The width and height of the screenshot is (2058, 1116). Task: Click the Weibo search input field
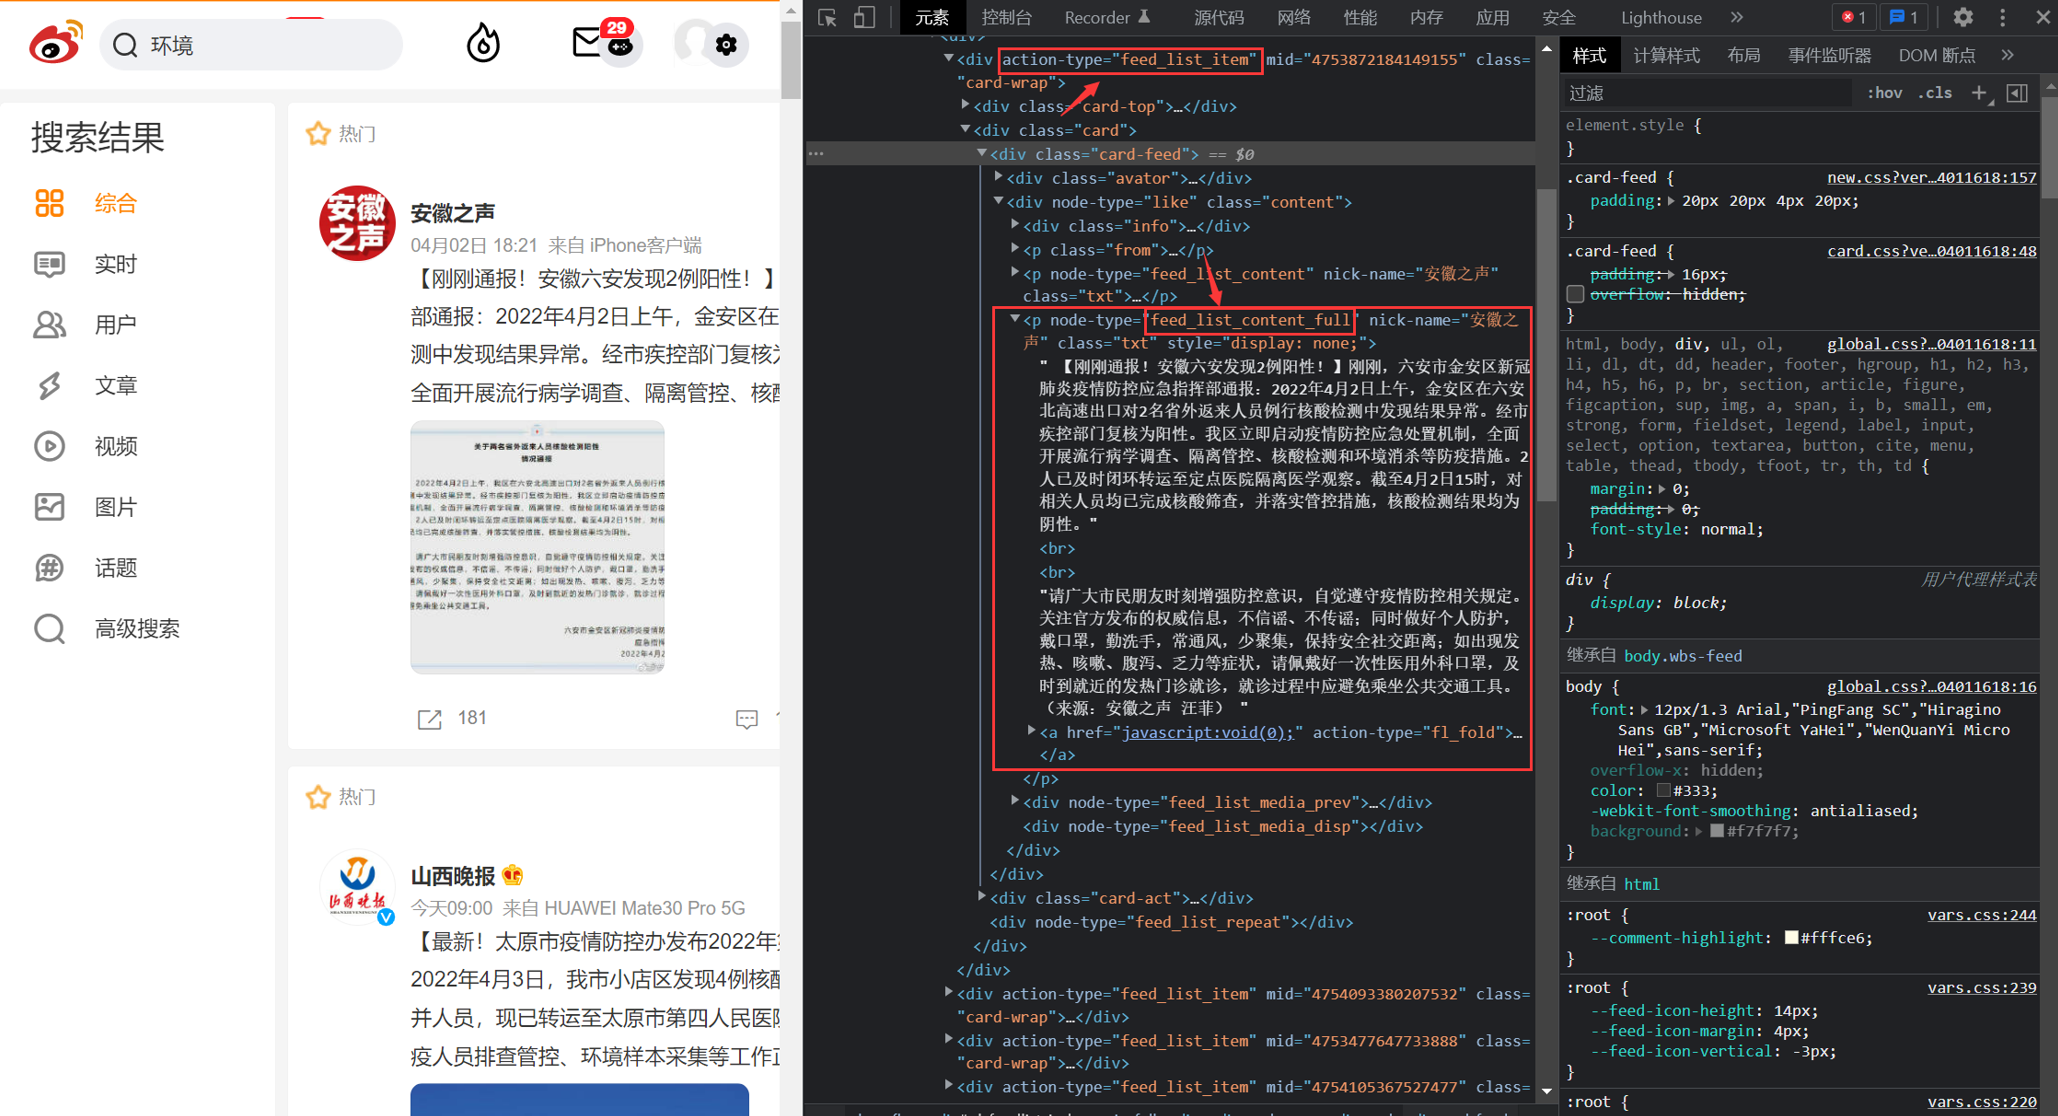click(250, 44)
